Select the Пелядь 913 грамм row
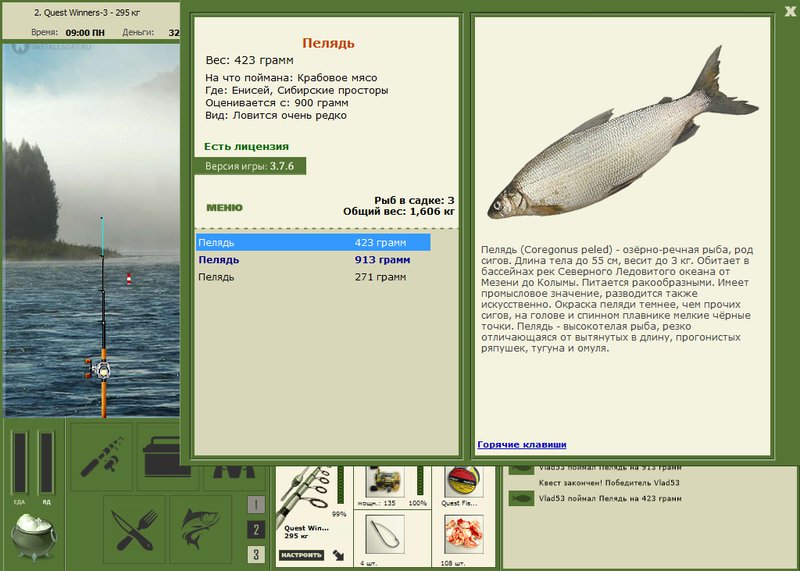Image resolution: width=800 pixels, height=571 pixels. (313, 260)
